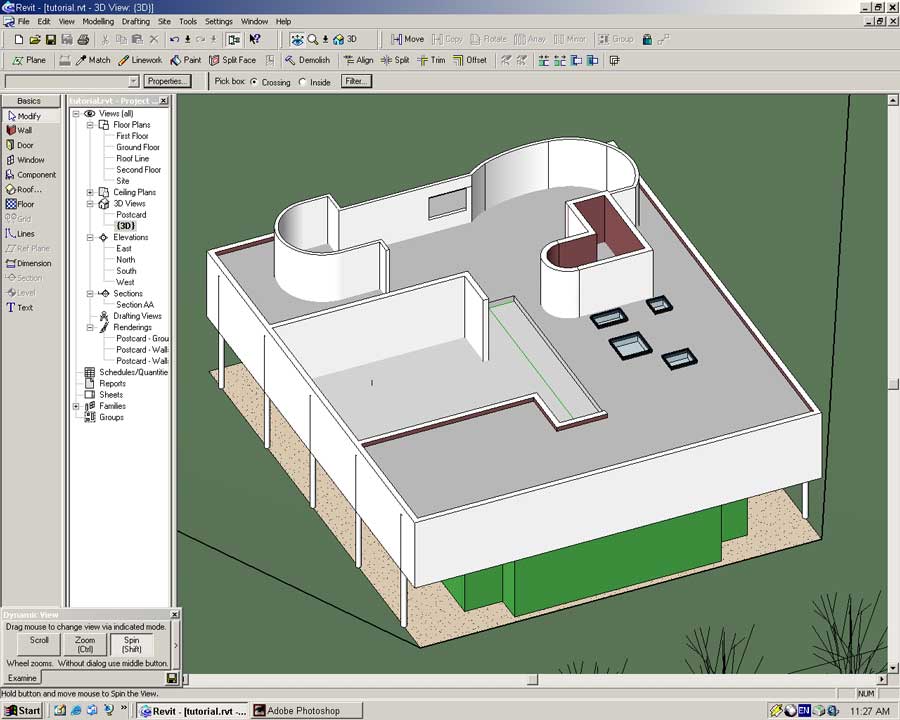Viewport: 900px width, 720px height.
Task: Select the Inside pick box option
Action: click(303, 82)
